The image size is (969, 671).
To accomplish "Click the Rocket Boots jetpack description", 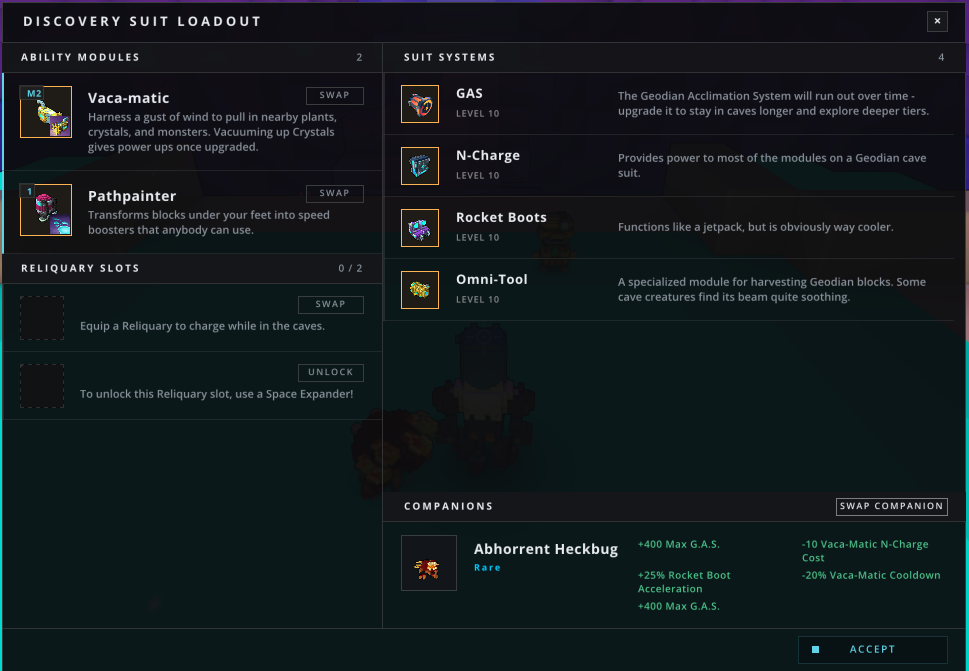I will (755, 227).
